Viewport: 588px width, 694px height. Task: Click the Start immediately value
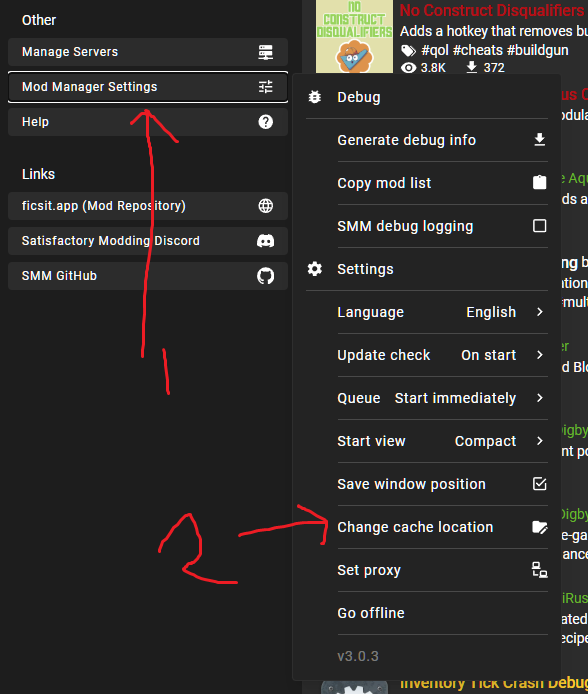point(455,398)
